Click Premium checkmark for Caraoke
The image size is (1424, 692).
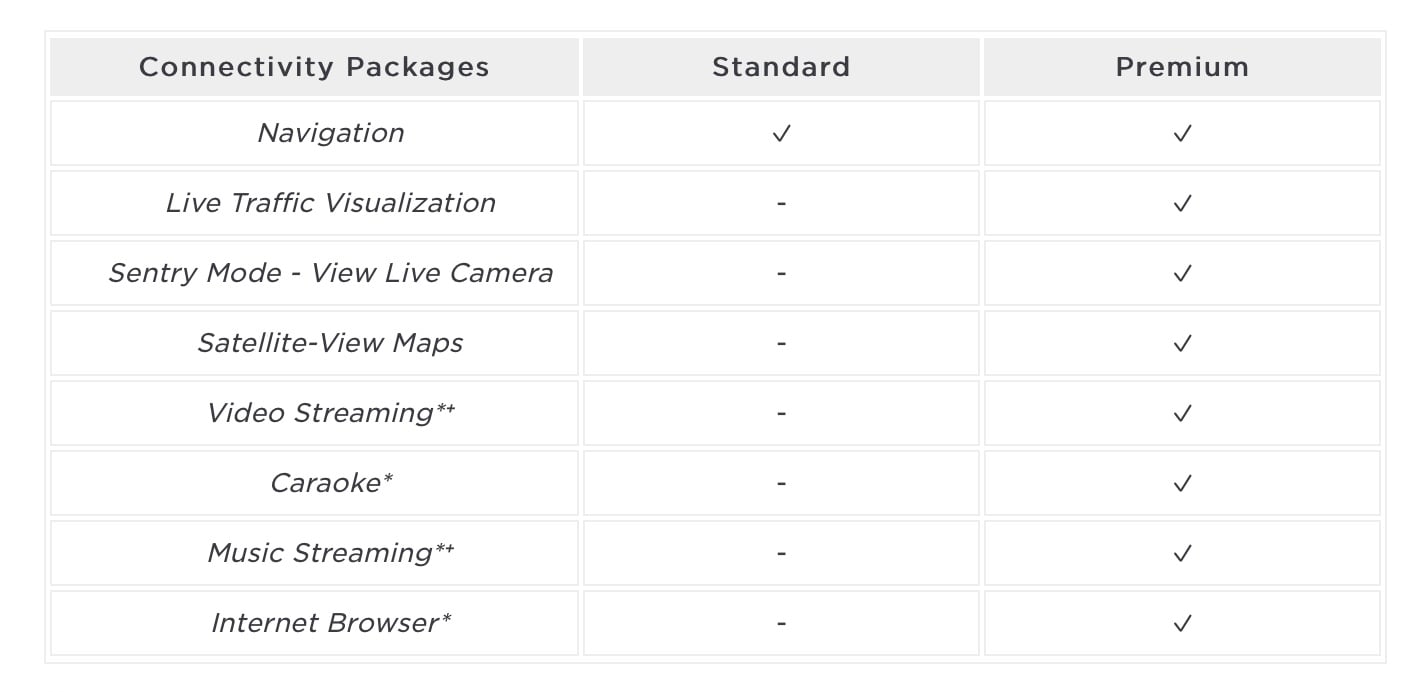[1182, 483]
